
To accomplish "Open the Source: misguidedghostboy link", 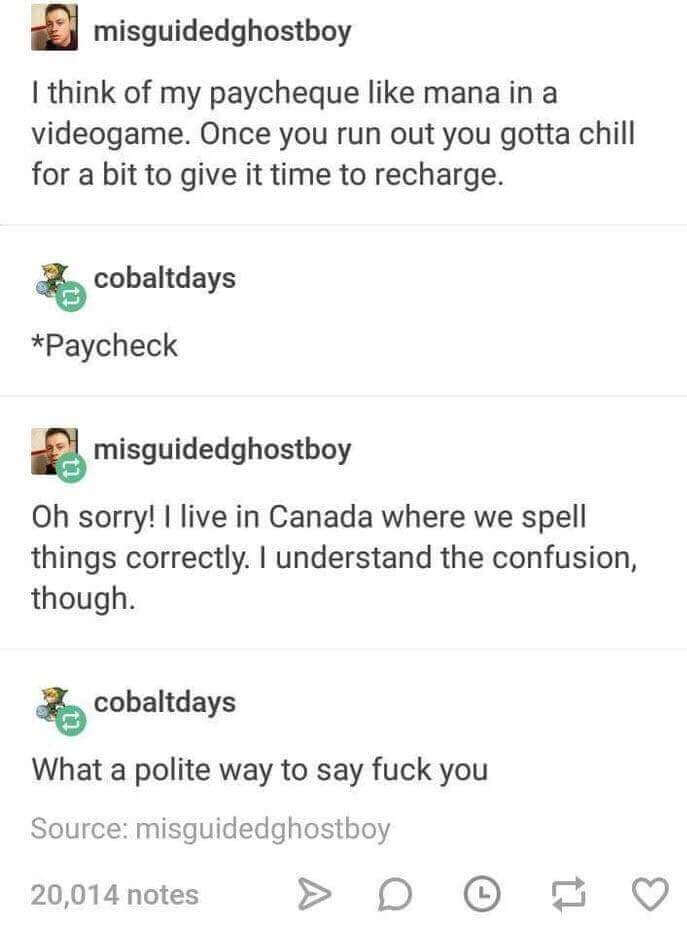I will 210,829.
